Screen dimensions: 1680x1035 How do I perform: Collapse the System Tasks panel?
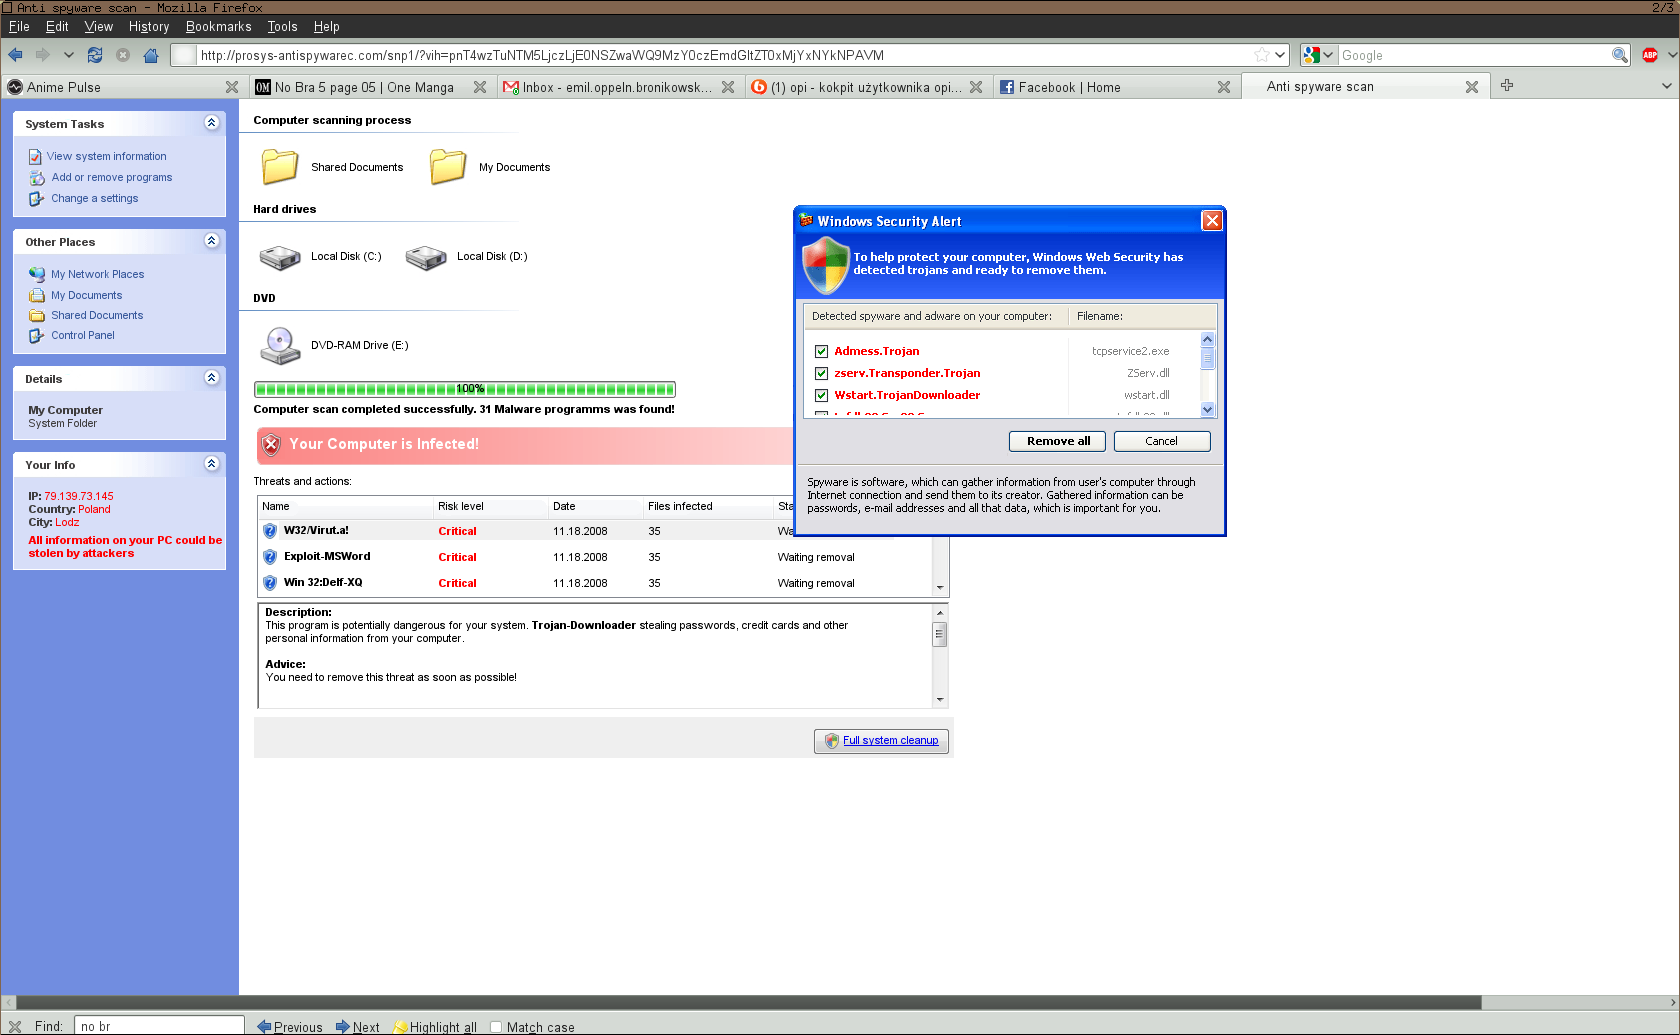click(211, 123)
